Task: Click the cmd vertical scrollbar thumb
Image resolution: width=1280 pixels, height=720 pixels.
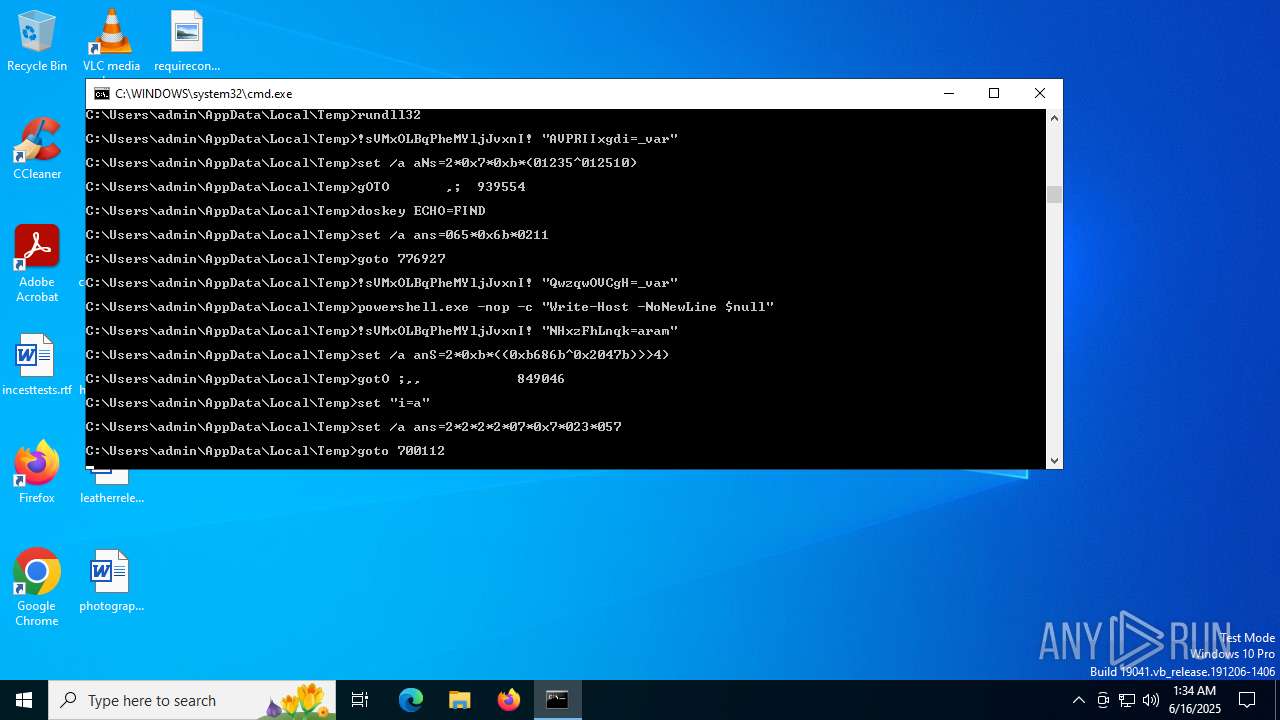Action: pyautogui.click(x=1054, y=194)
